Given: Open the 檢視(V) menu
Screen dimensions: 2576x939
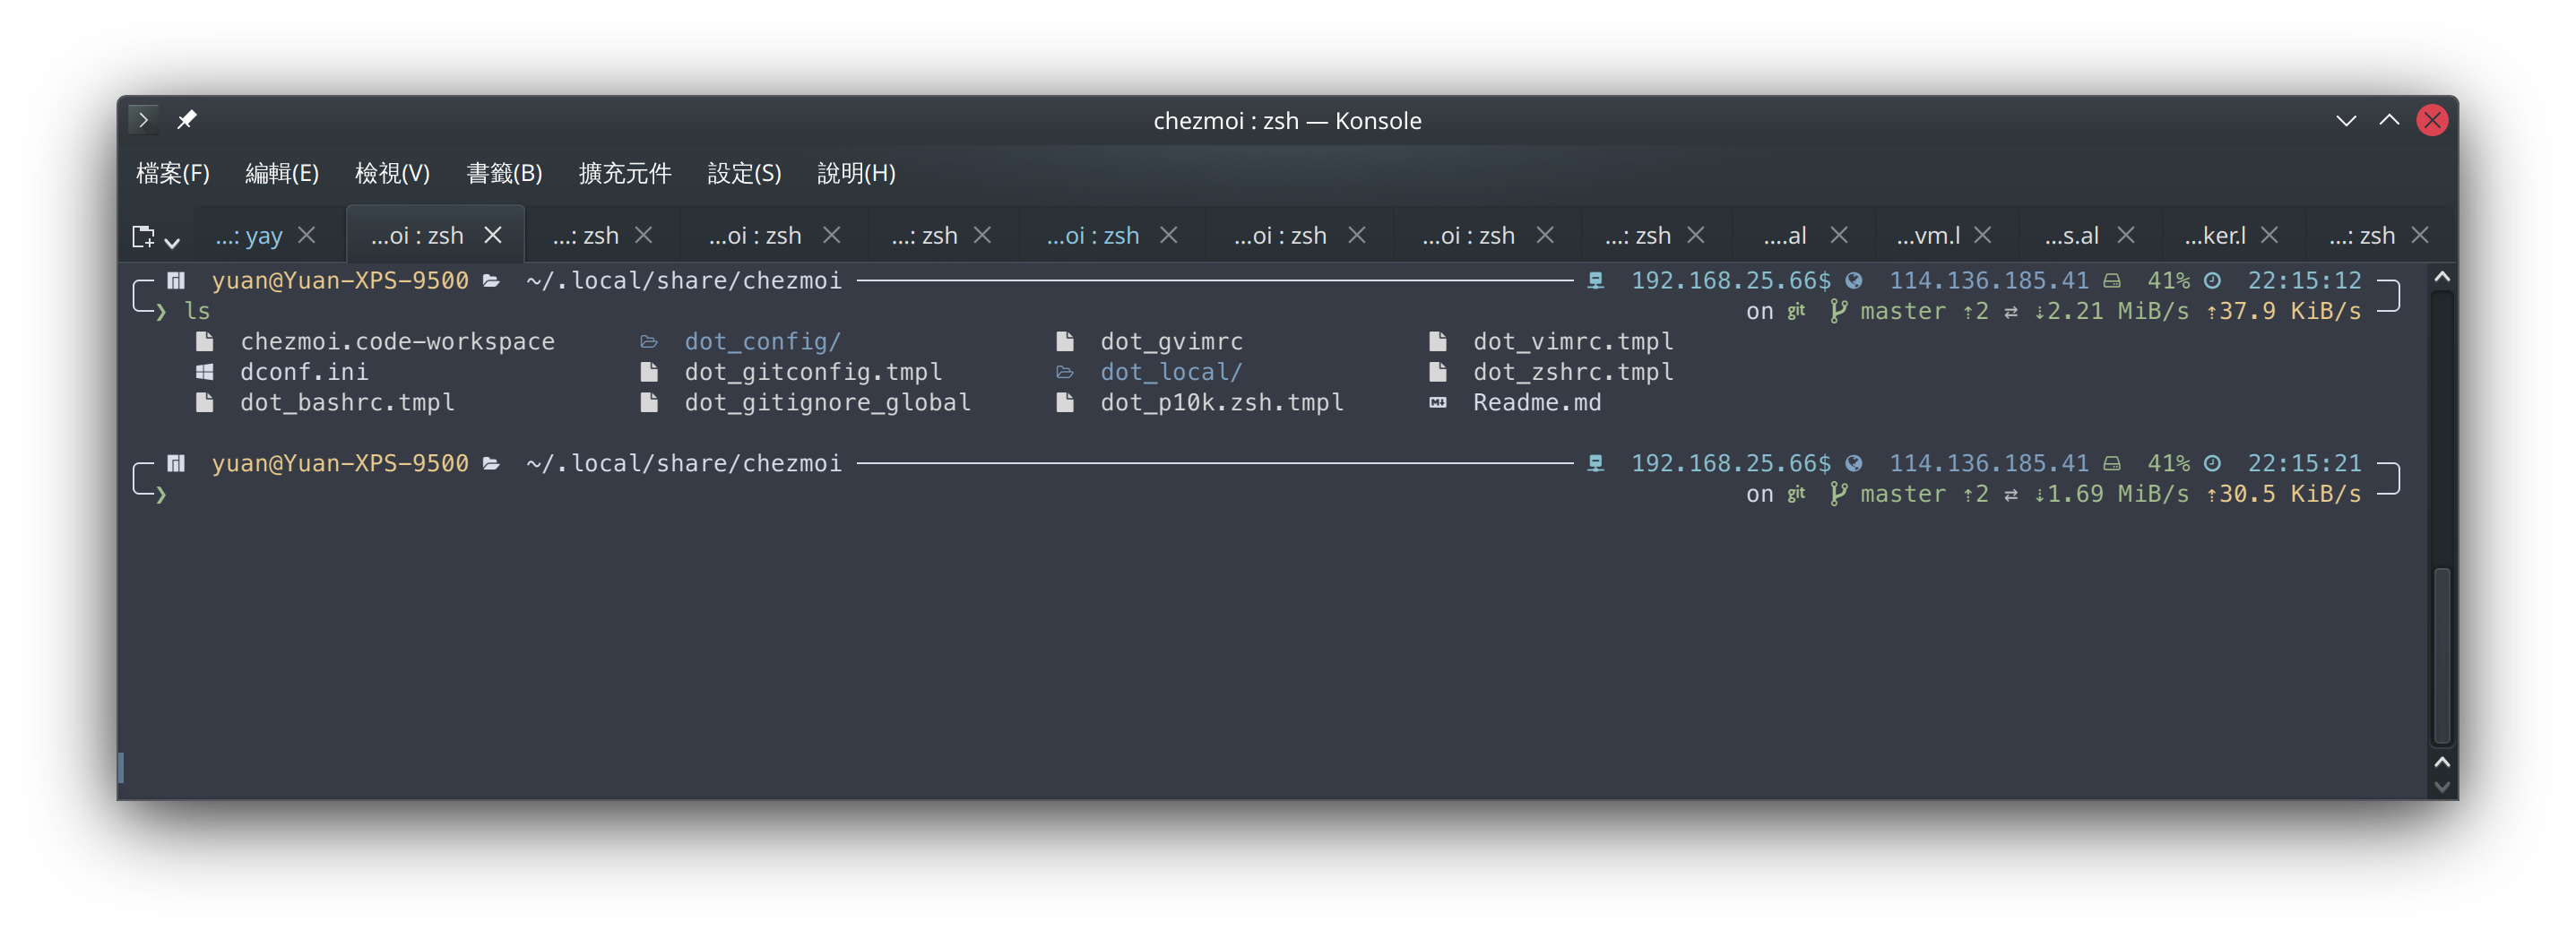Looking at the screenshot, I should 392,174.
